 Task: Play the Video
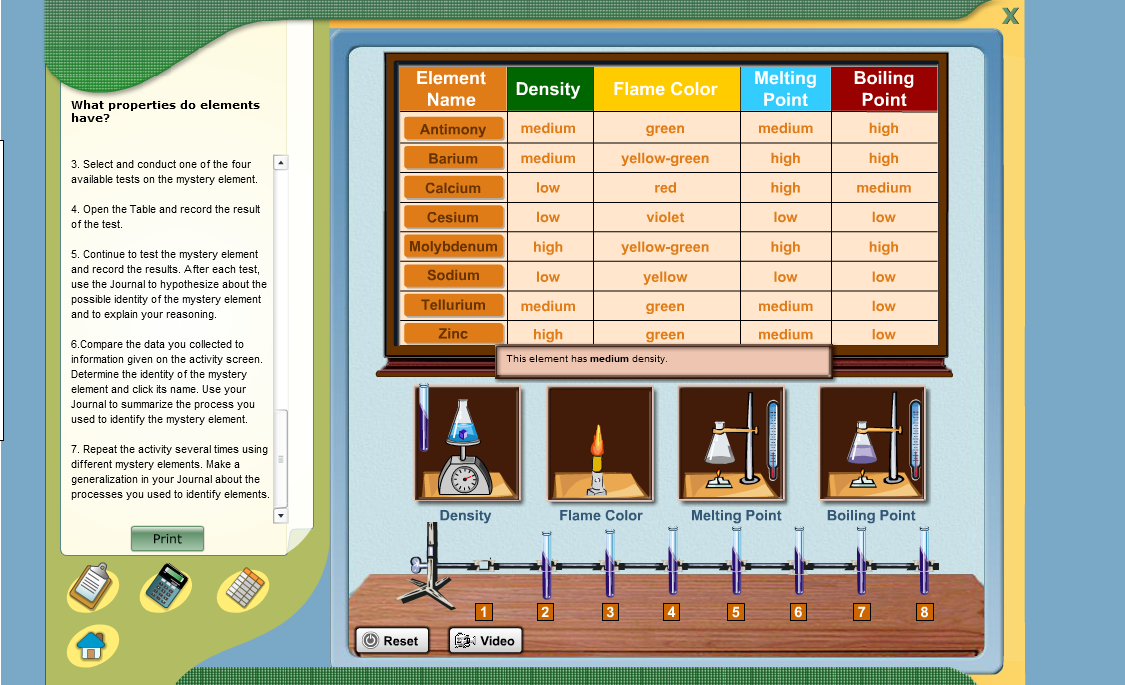(485, 640)
